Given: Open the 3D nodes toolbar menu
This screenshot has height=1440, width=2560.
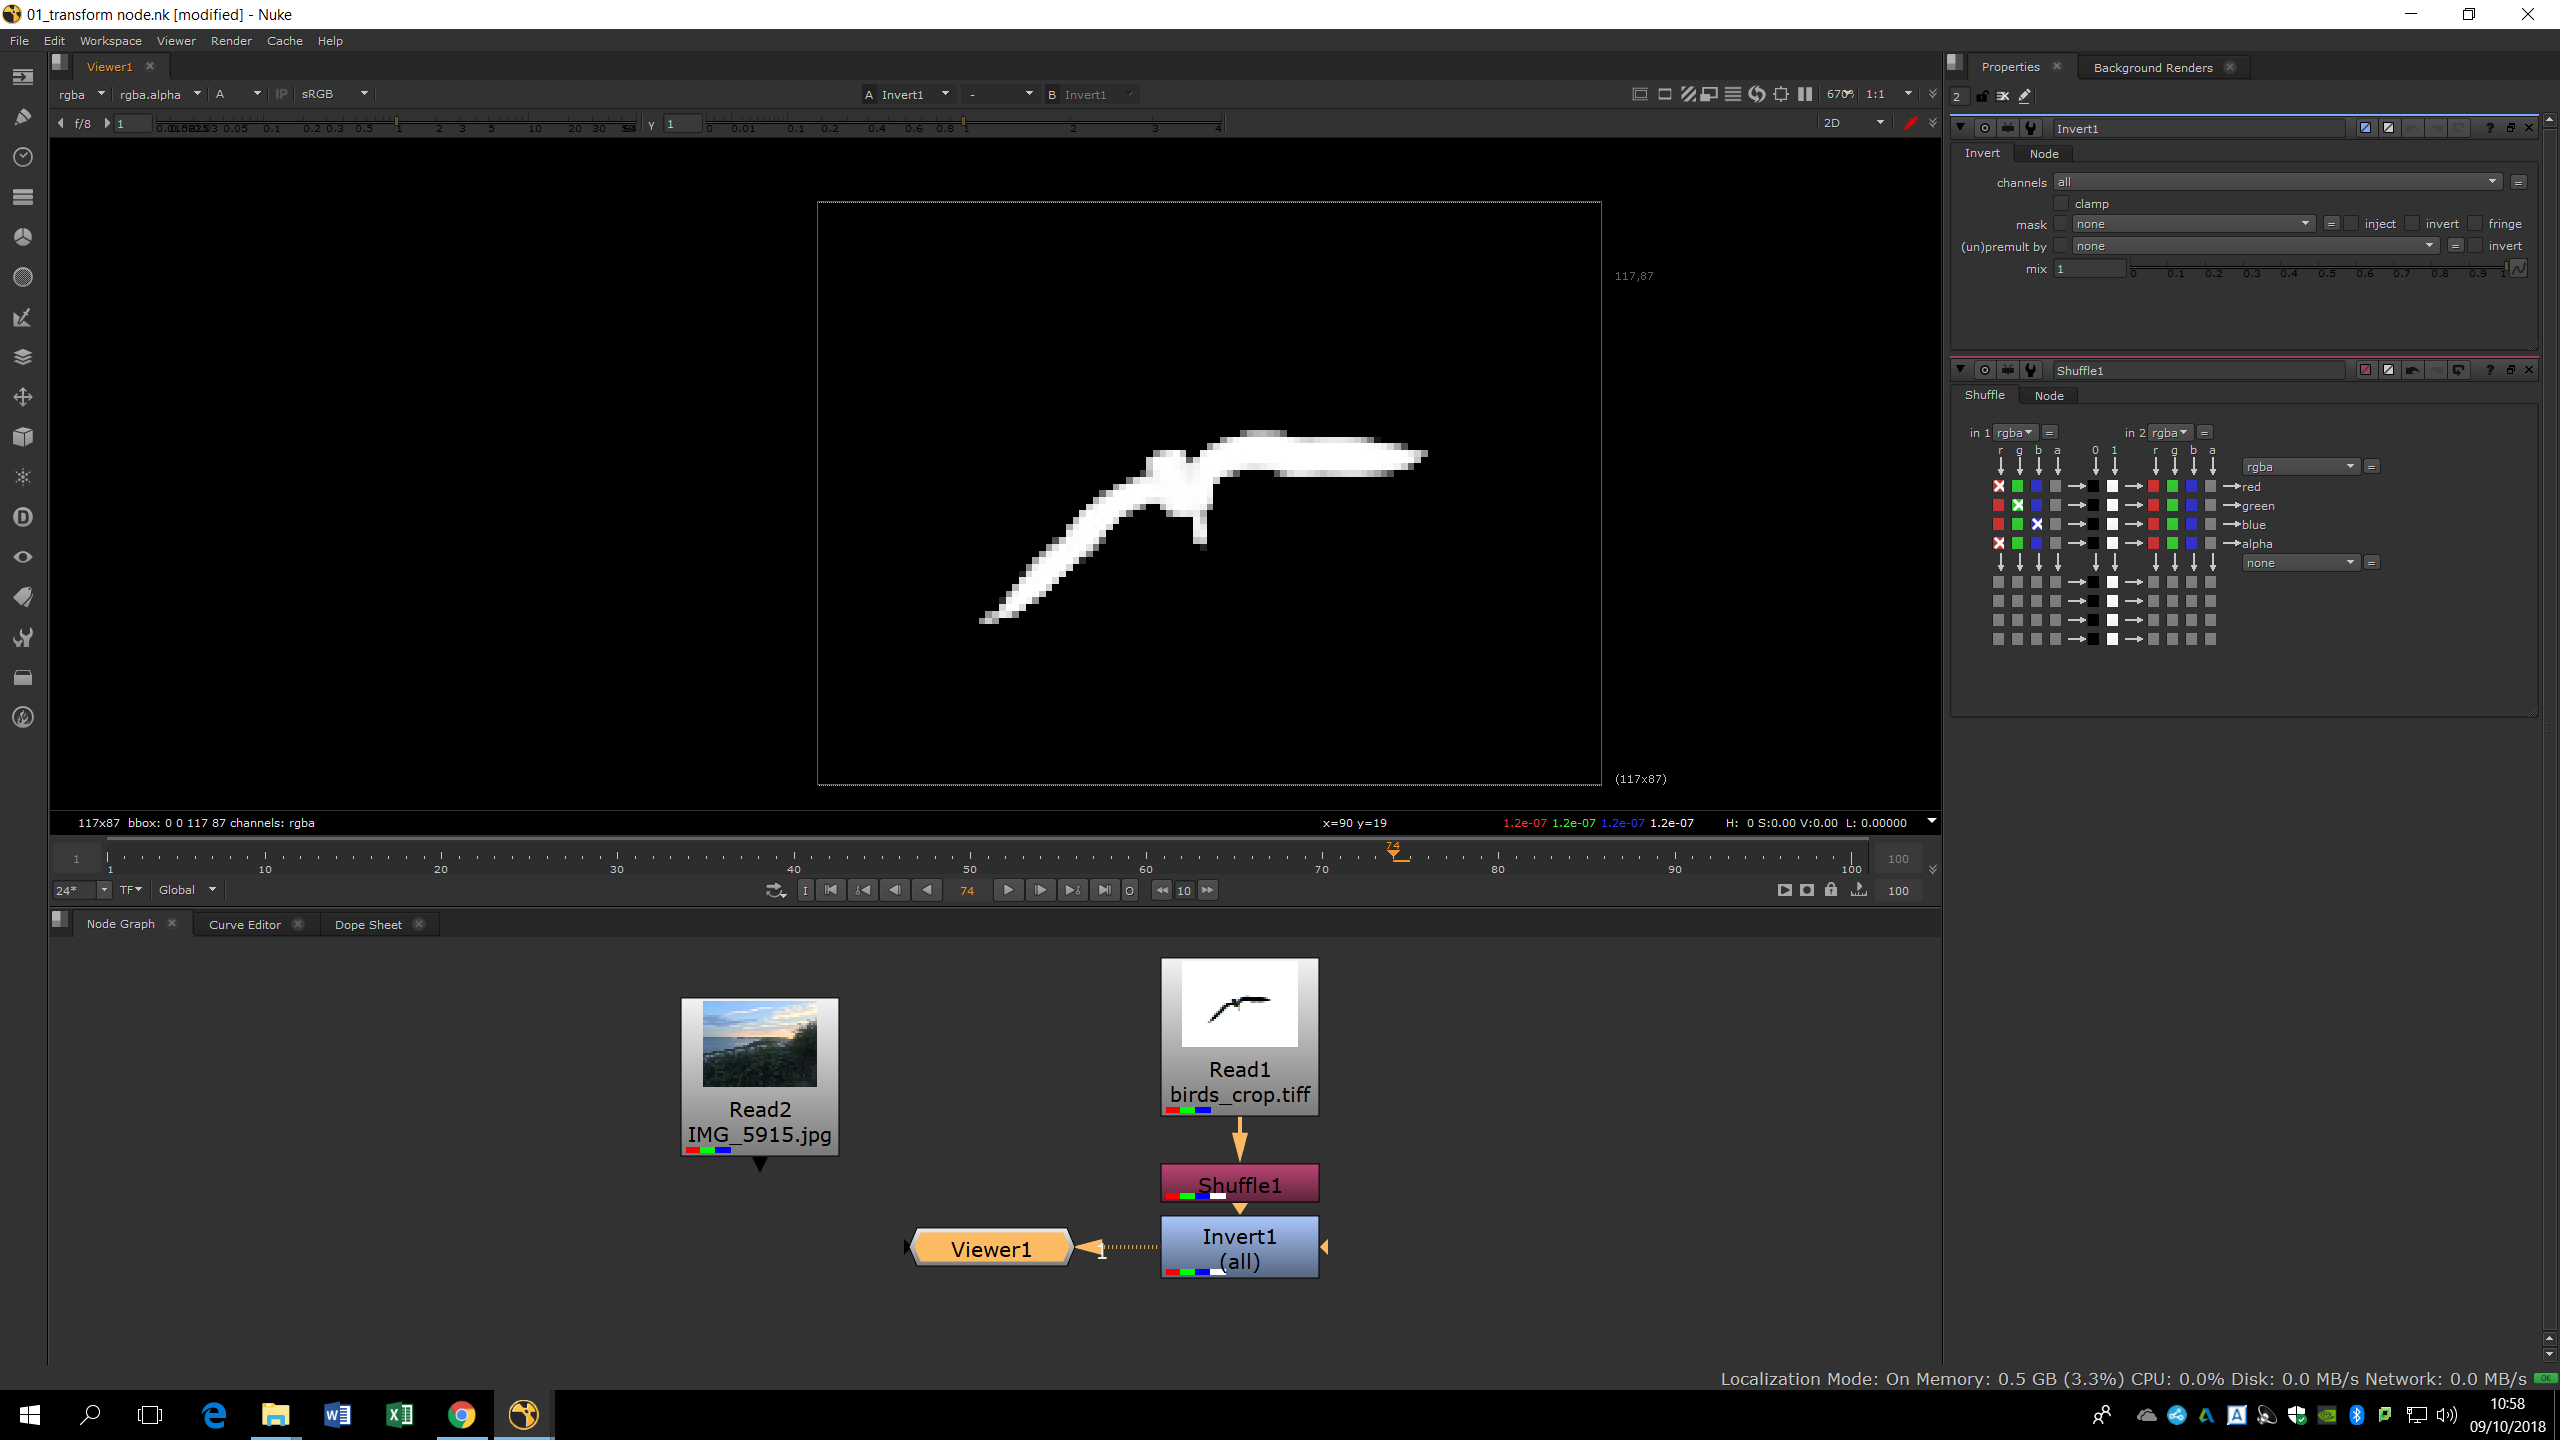Looking at the screenshot, I should (x=23, y=437).
